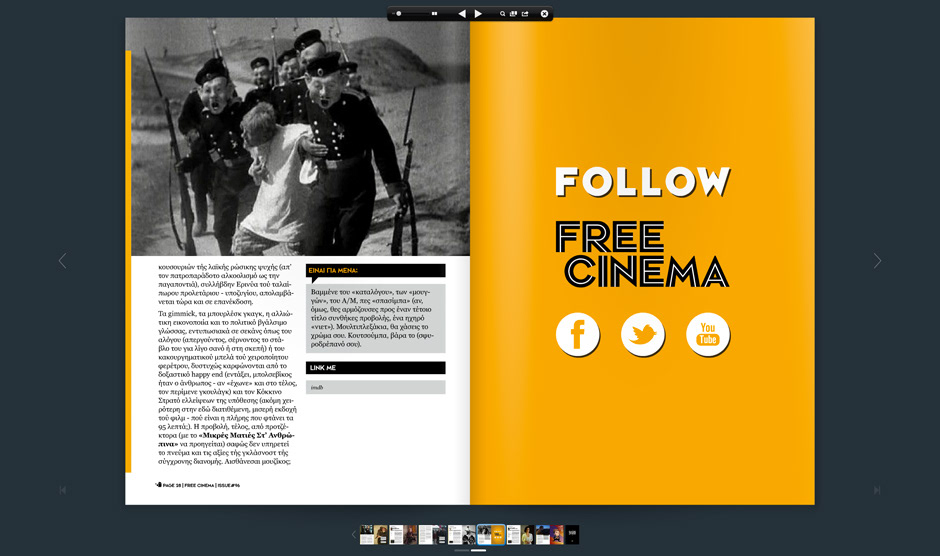Click the imdb link under LINK ME

[x=317, y=387]
